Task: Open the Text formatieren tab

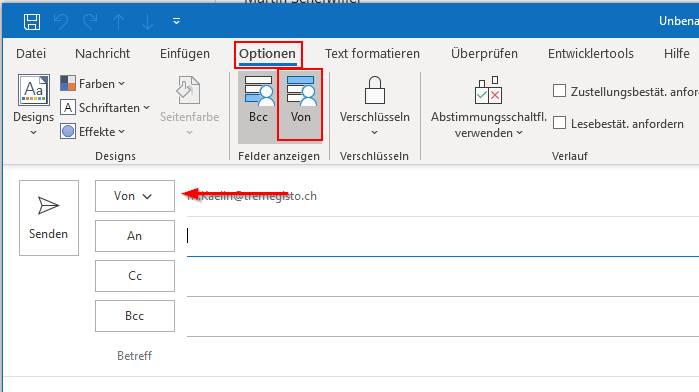Action: click(x=372, y=54)
